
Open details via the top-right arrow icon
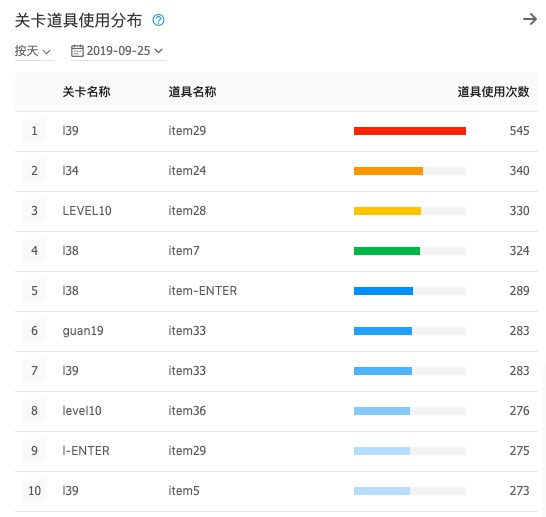coord(530,19)
